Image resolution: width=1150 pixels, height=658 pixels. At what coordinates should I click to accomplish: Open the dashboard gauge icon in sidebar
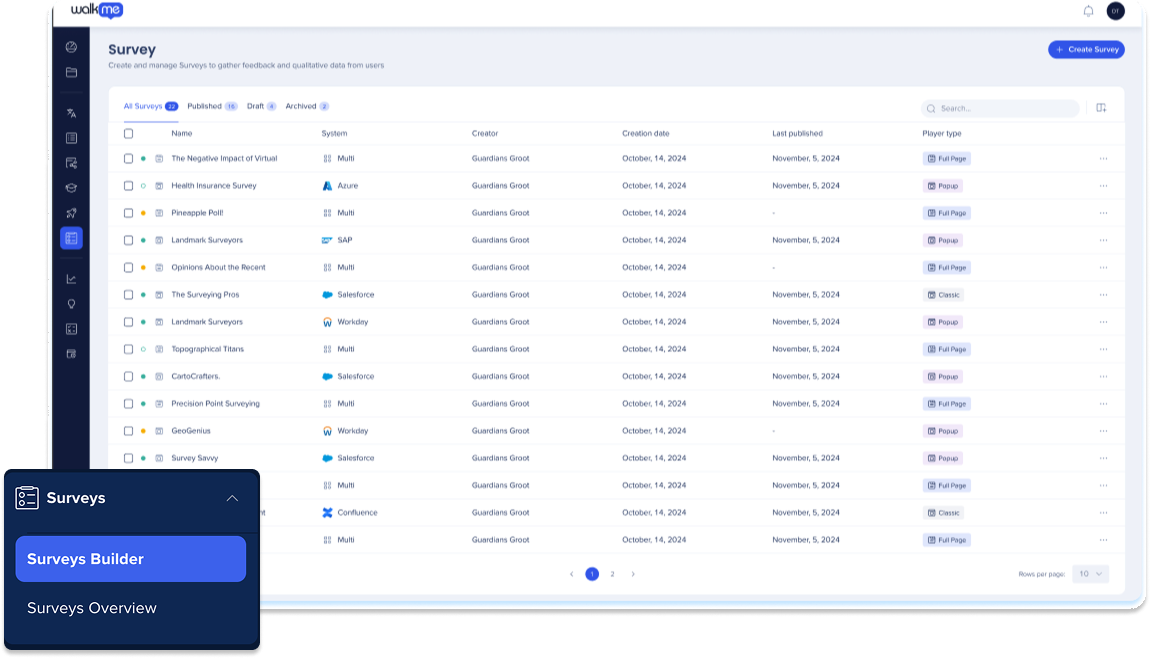pyautogui.click(x=71, y=47)
